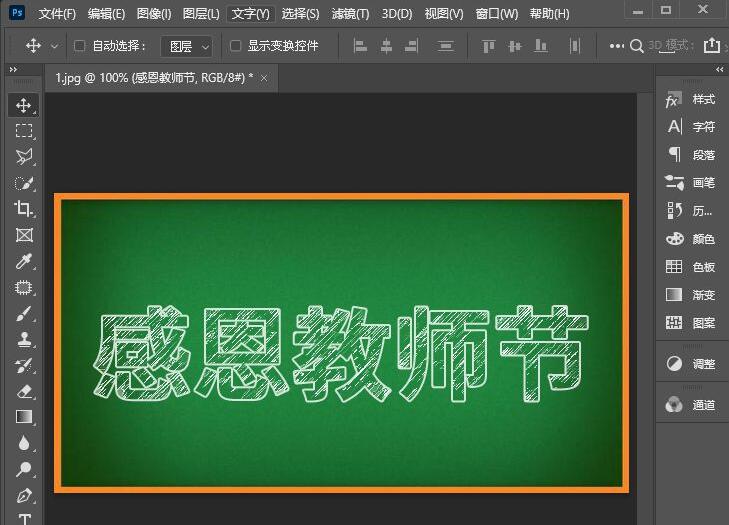The height and width of the screenshot is (525, 729).
Task: Open the 历... history panel
Action: (690, 211)
